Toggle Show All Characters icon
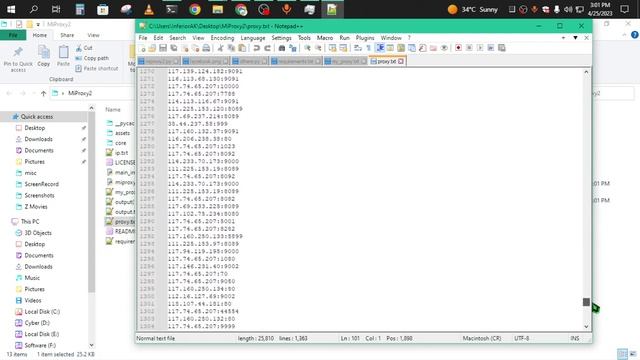 click(369, 48)
